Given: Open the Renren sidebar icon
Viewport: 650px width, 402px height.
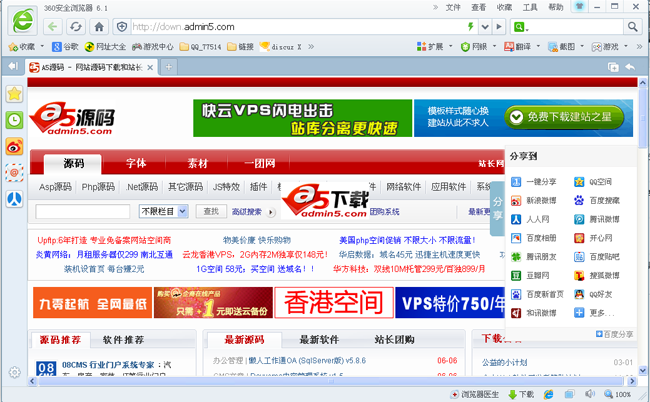Looking at the screenshot, I should (15, 199).
